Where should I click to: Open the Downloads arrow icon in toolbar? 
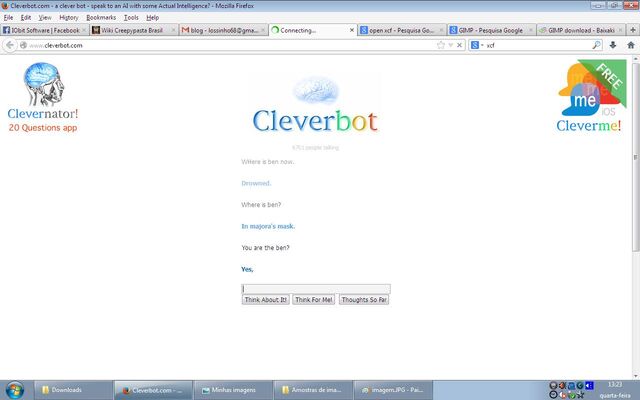613,45
